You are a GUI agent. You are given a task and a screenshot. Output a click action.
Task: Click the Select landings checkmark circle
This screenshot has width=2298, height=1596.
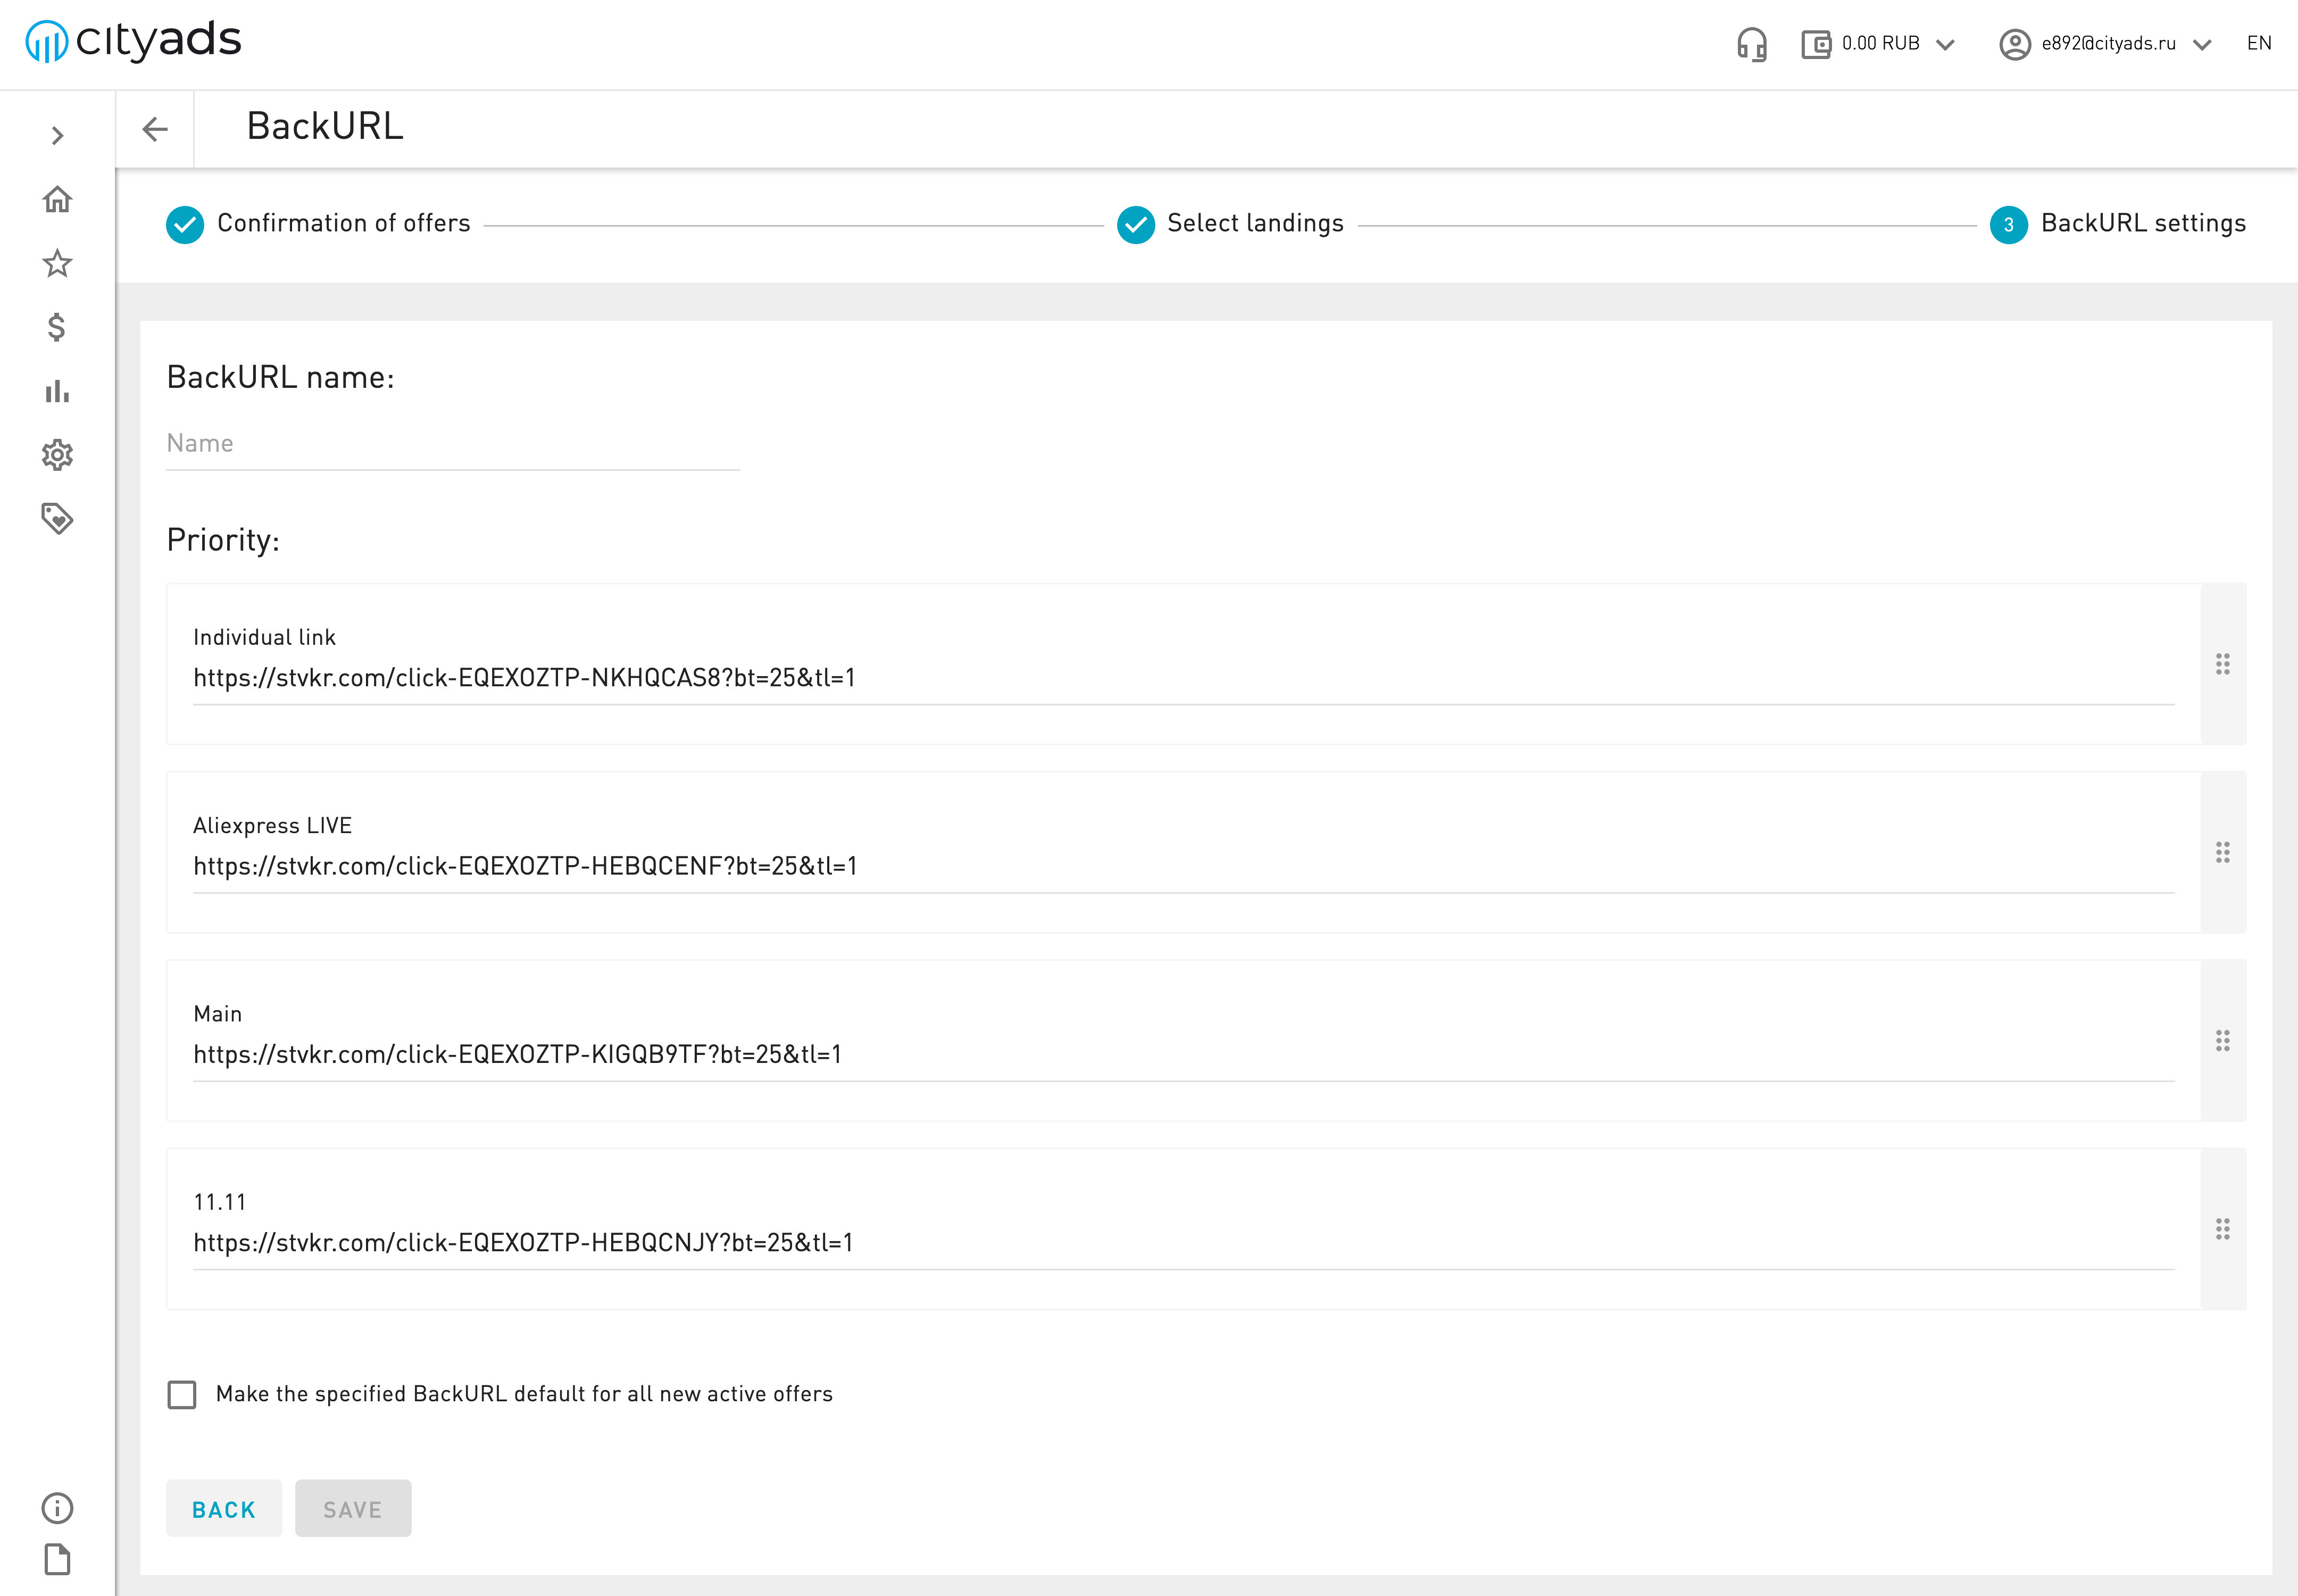click(1135, 225)
